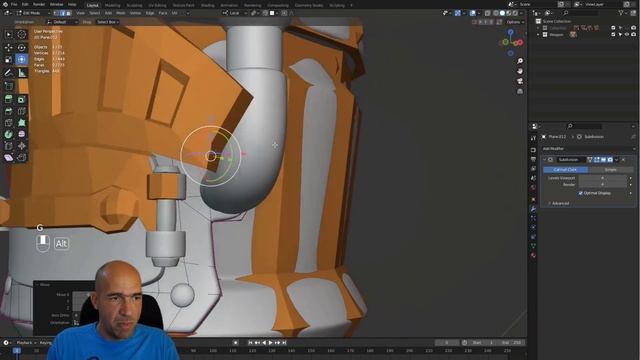Open the File menu
The height and width of the screenshot is (360, 640).
14,4
